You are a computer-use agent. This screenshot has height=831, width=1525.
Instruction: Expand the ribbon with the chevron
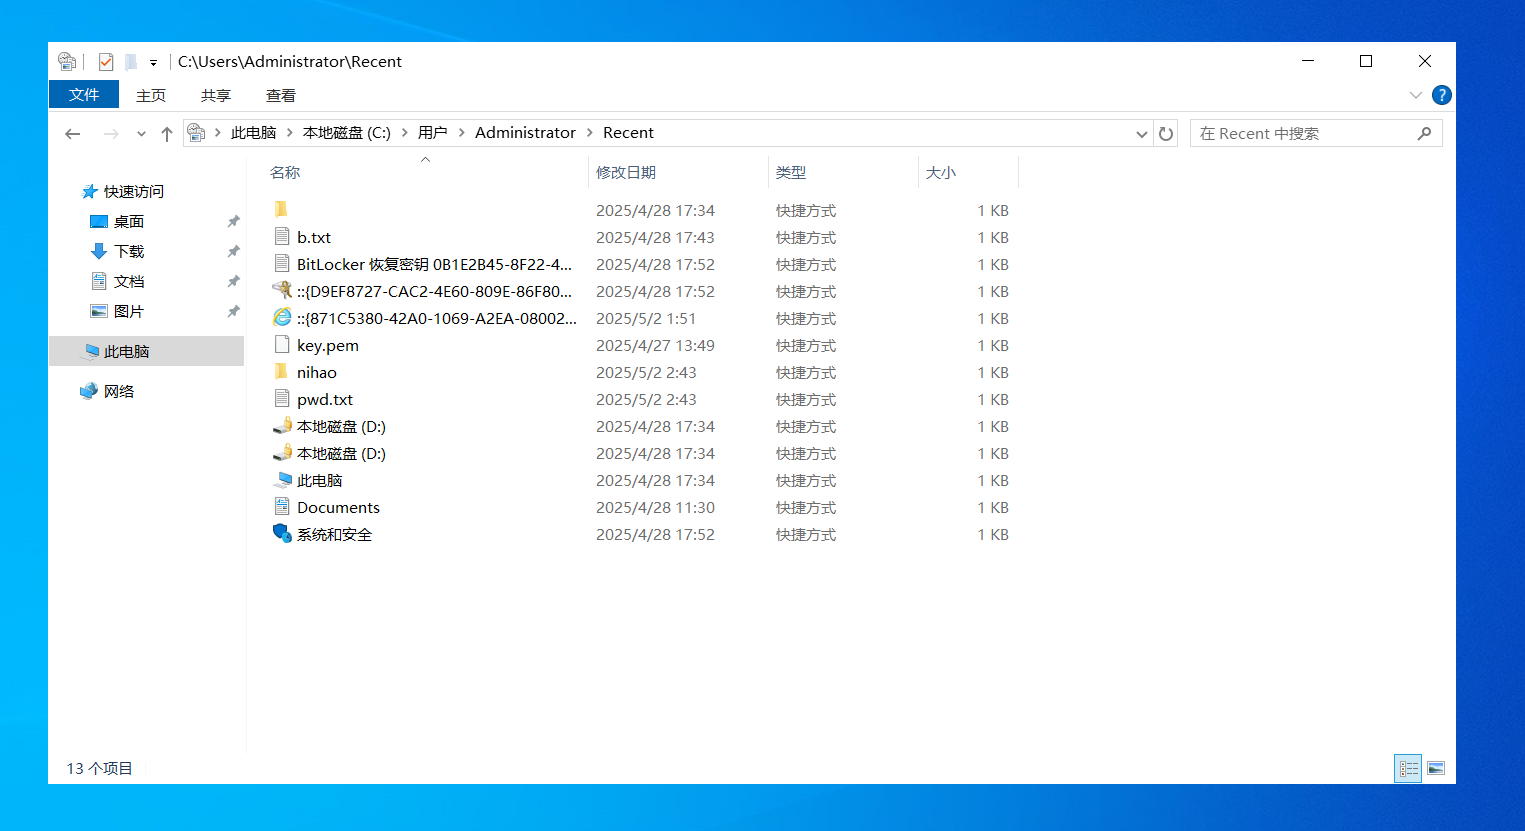(x=1415, y=95)
